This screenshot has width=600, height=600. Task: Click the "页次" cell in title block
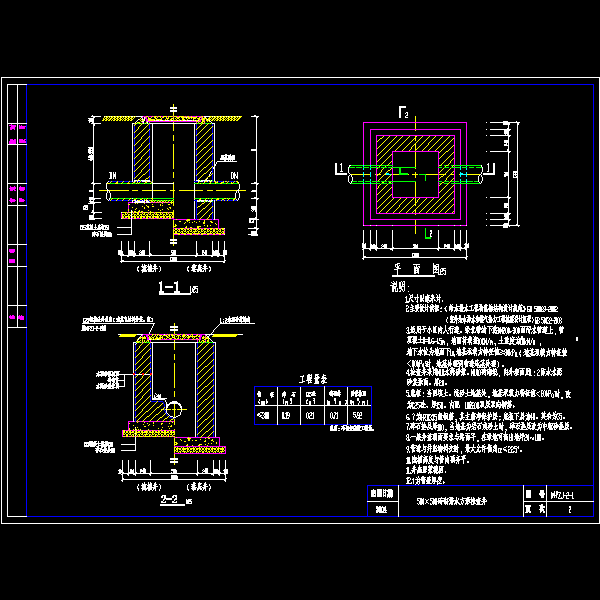tap(535, 509)
